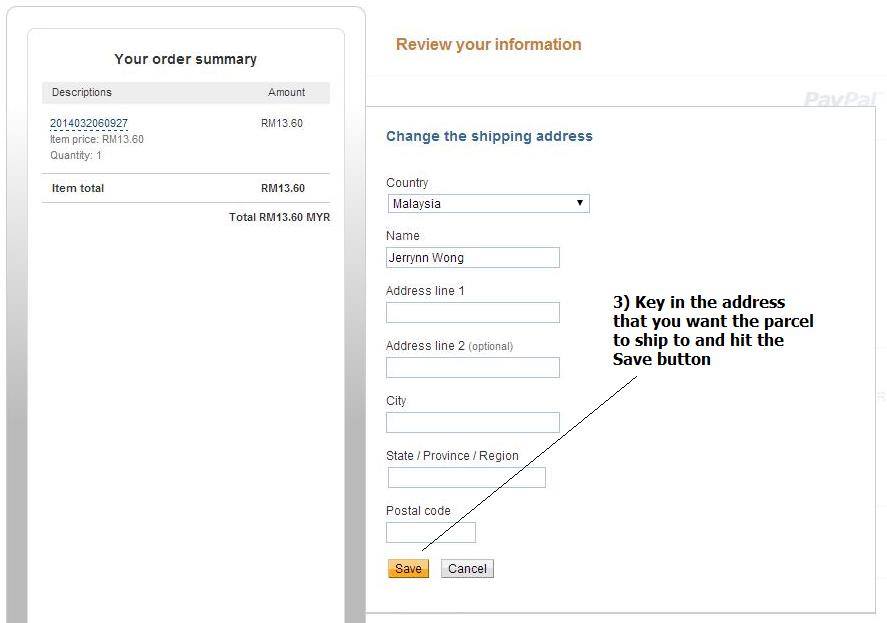Click the Country dropdown arrow
The width and height of the screenshot is (887, 623).
[x=580, y=203]
